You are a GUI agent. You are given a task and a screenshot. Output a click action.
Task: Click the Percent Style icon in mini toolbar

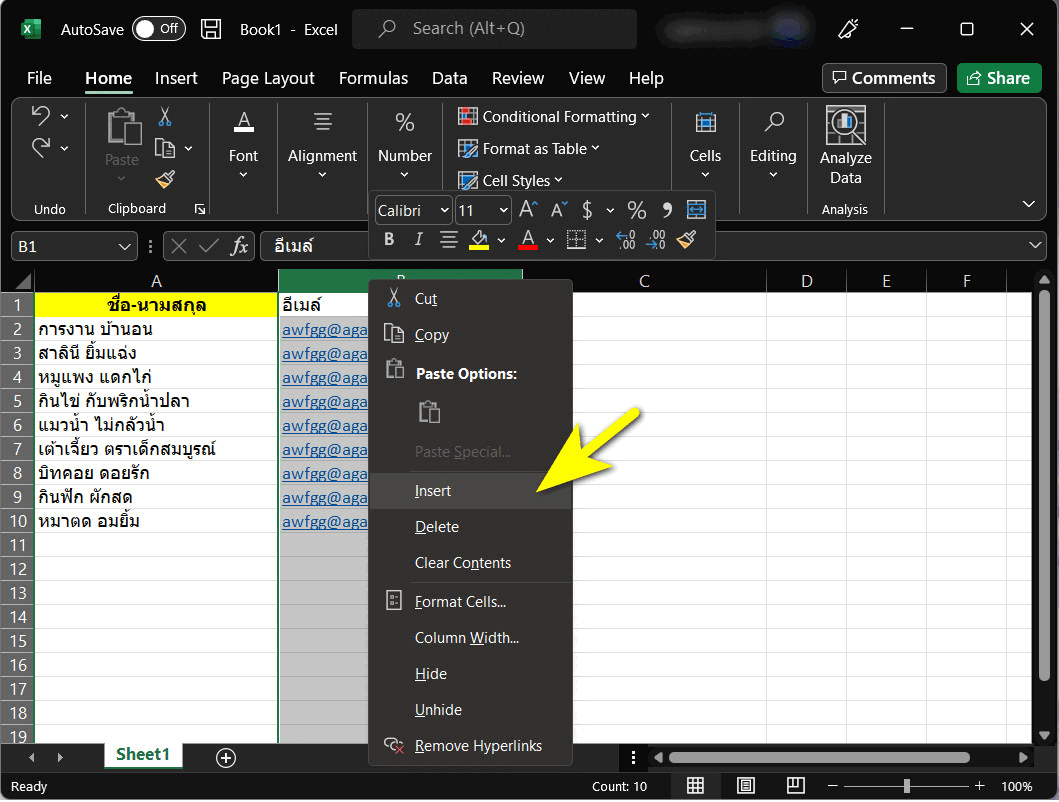(x=636, y=210)
